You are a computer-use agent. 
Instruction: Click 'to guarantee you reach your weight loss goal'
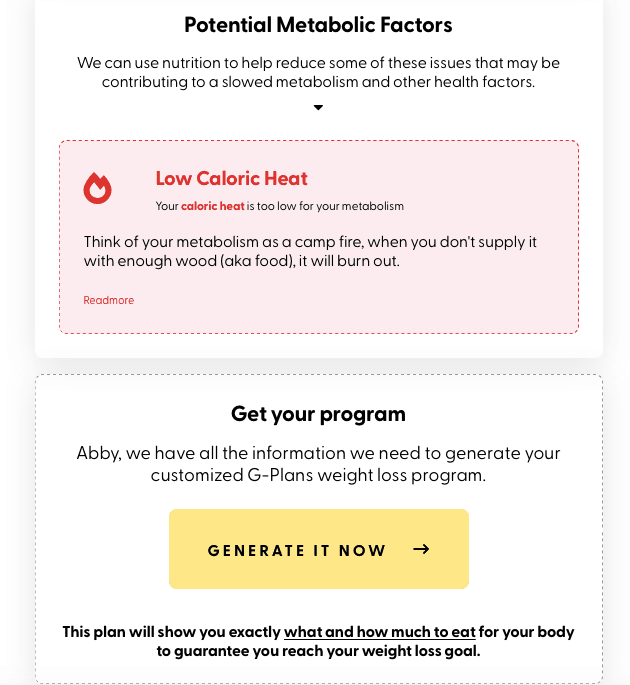318,651
